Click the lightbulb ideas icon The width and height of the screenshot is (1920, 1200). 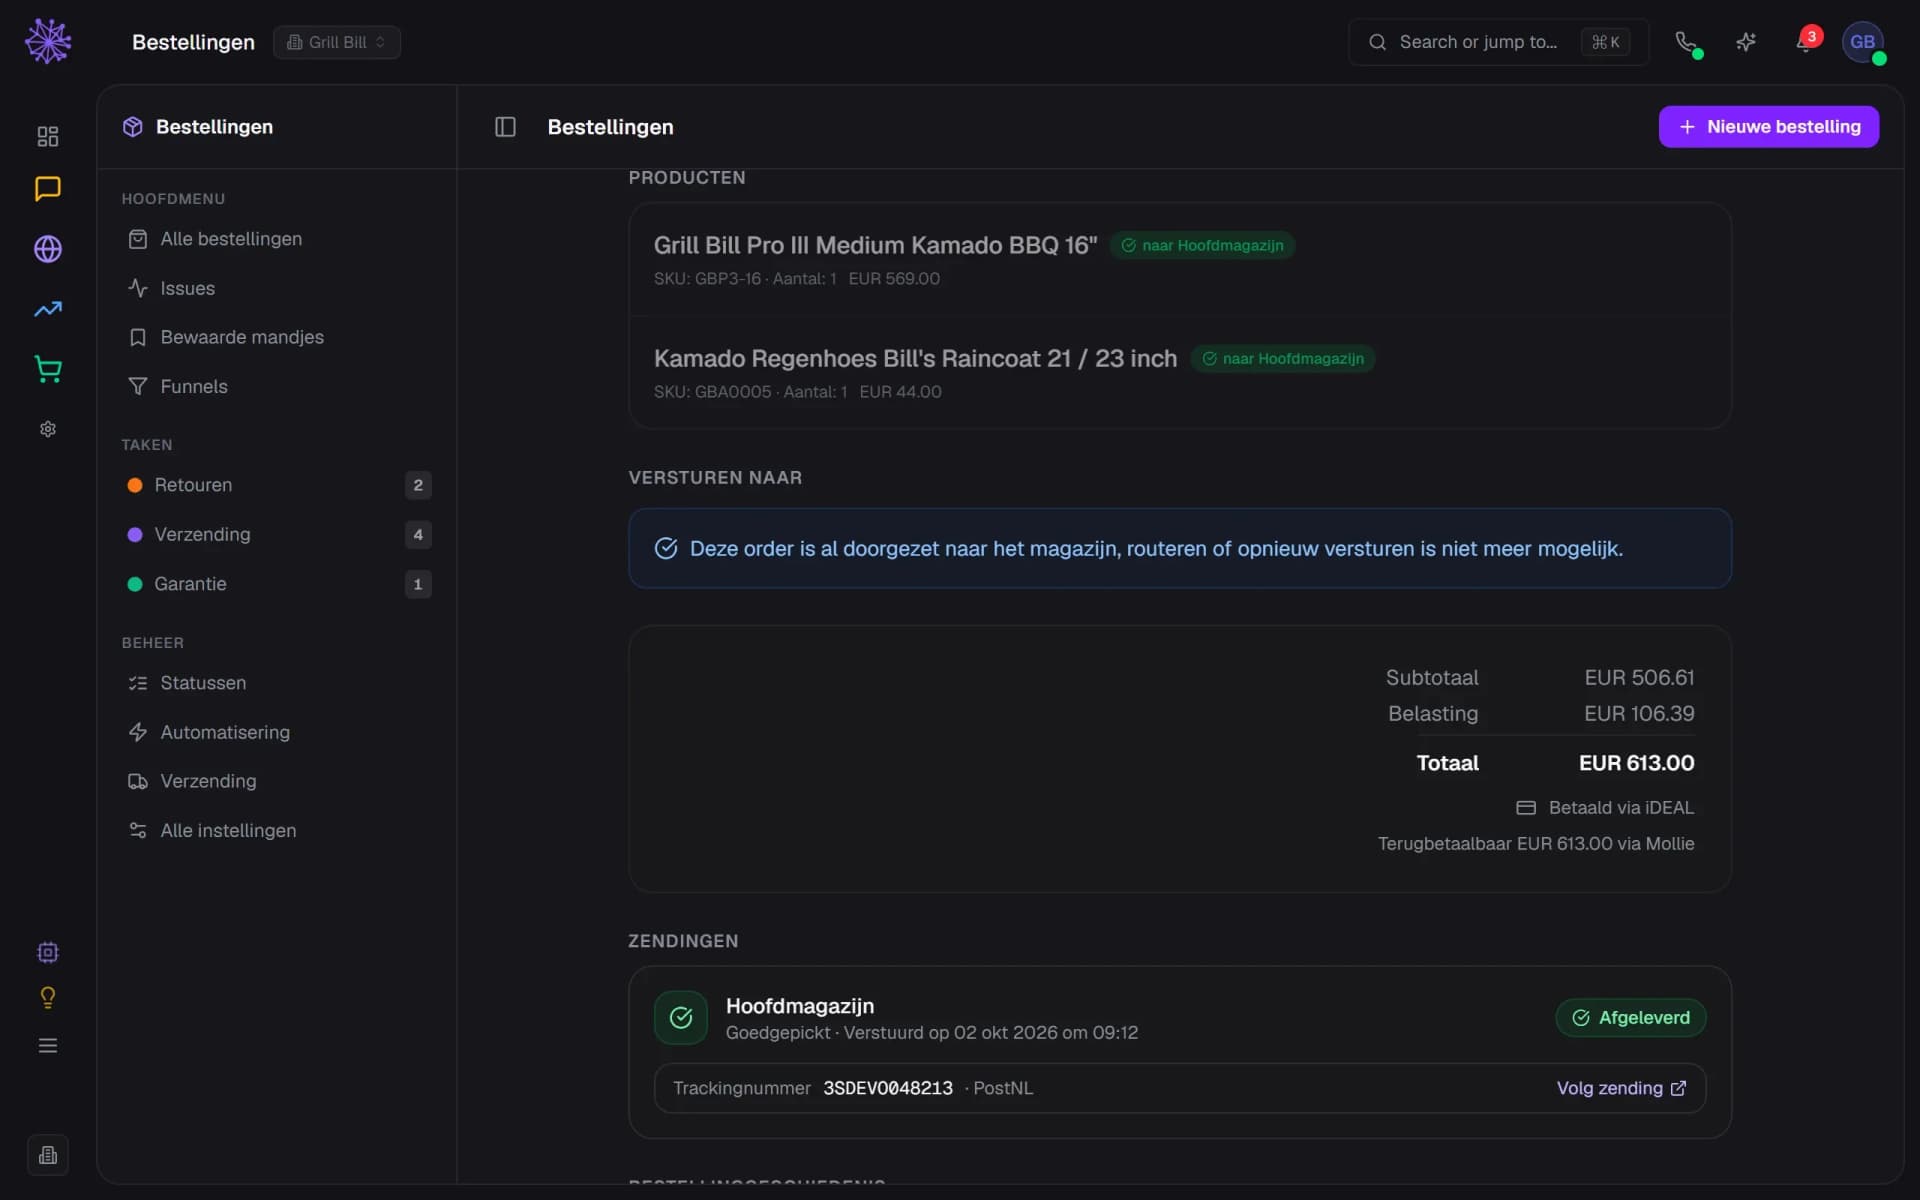(48, 998)
